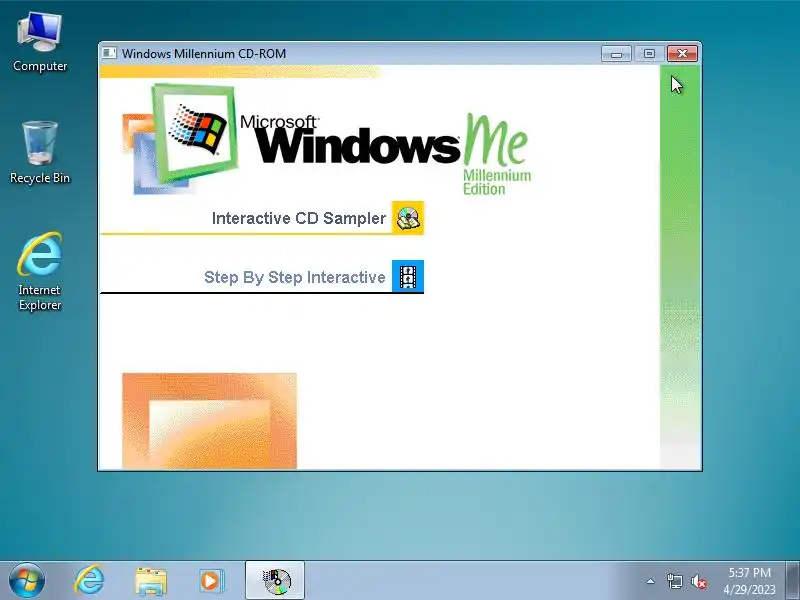Click the Windows Millennium CD-ROM taskbar button
The width and height of the screenshot is (800, 600).
point(275,580)
